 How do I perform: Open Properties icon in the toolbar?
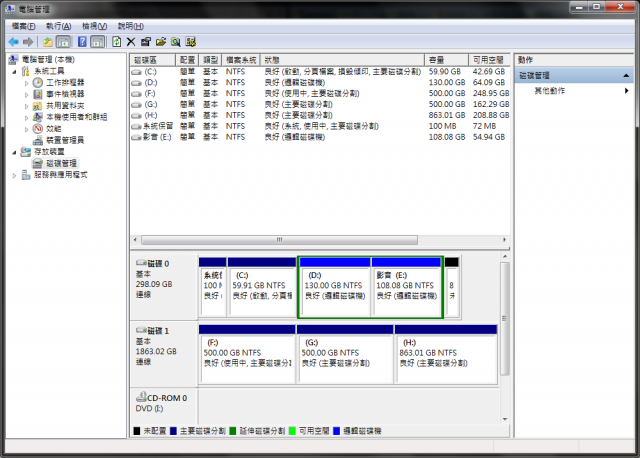tap(146, 42)
